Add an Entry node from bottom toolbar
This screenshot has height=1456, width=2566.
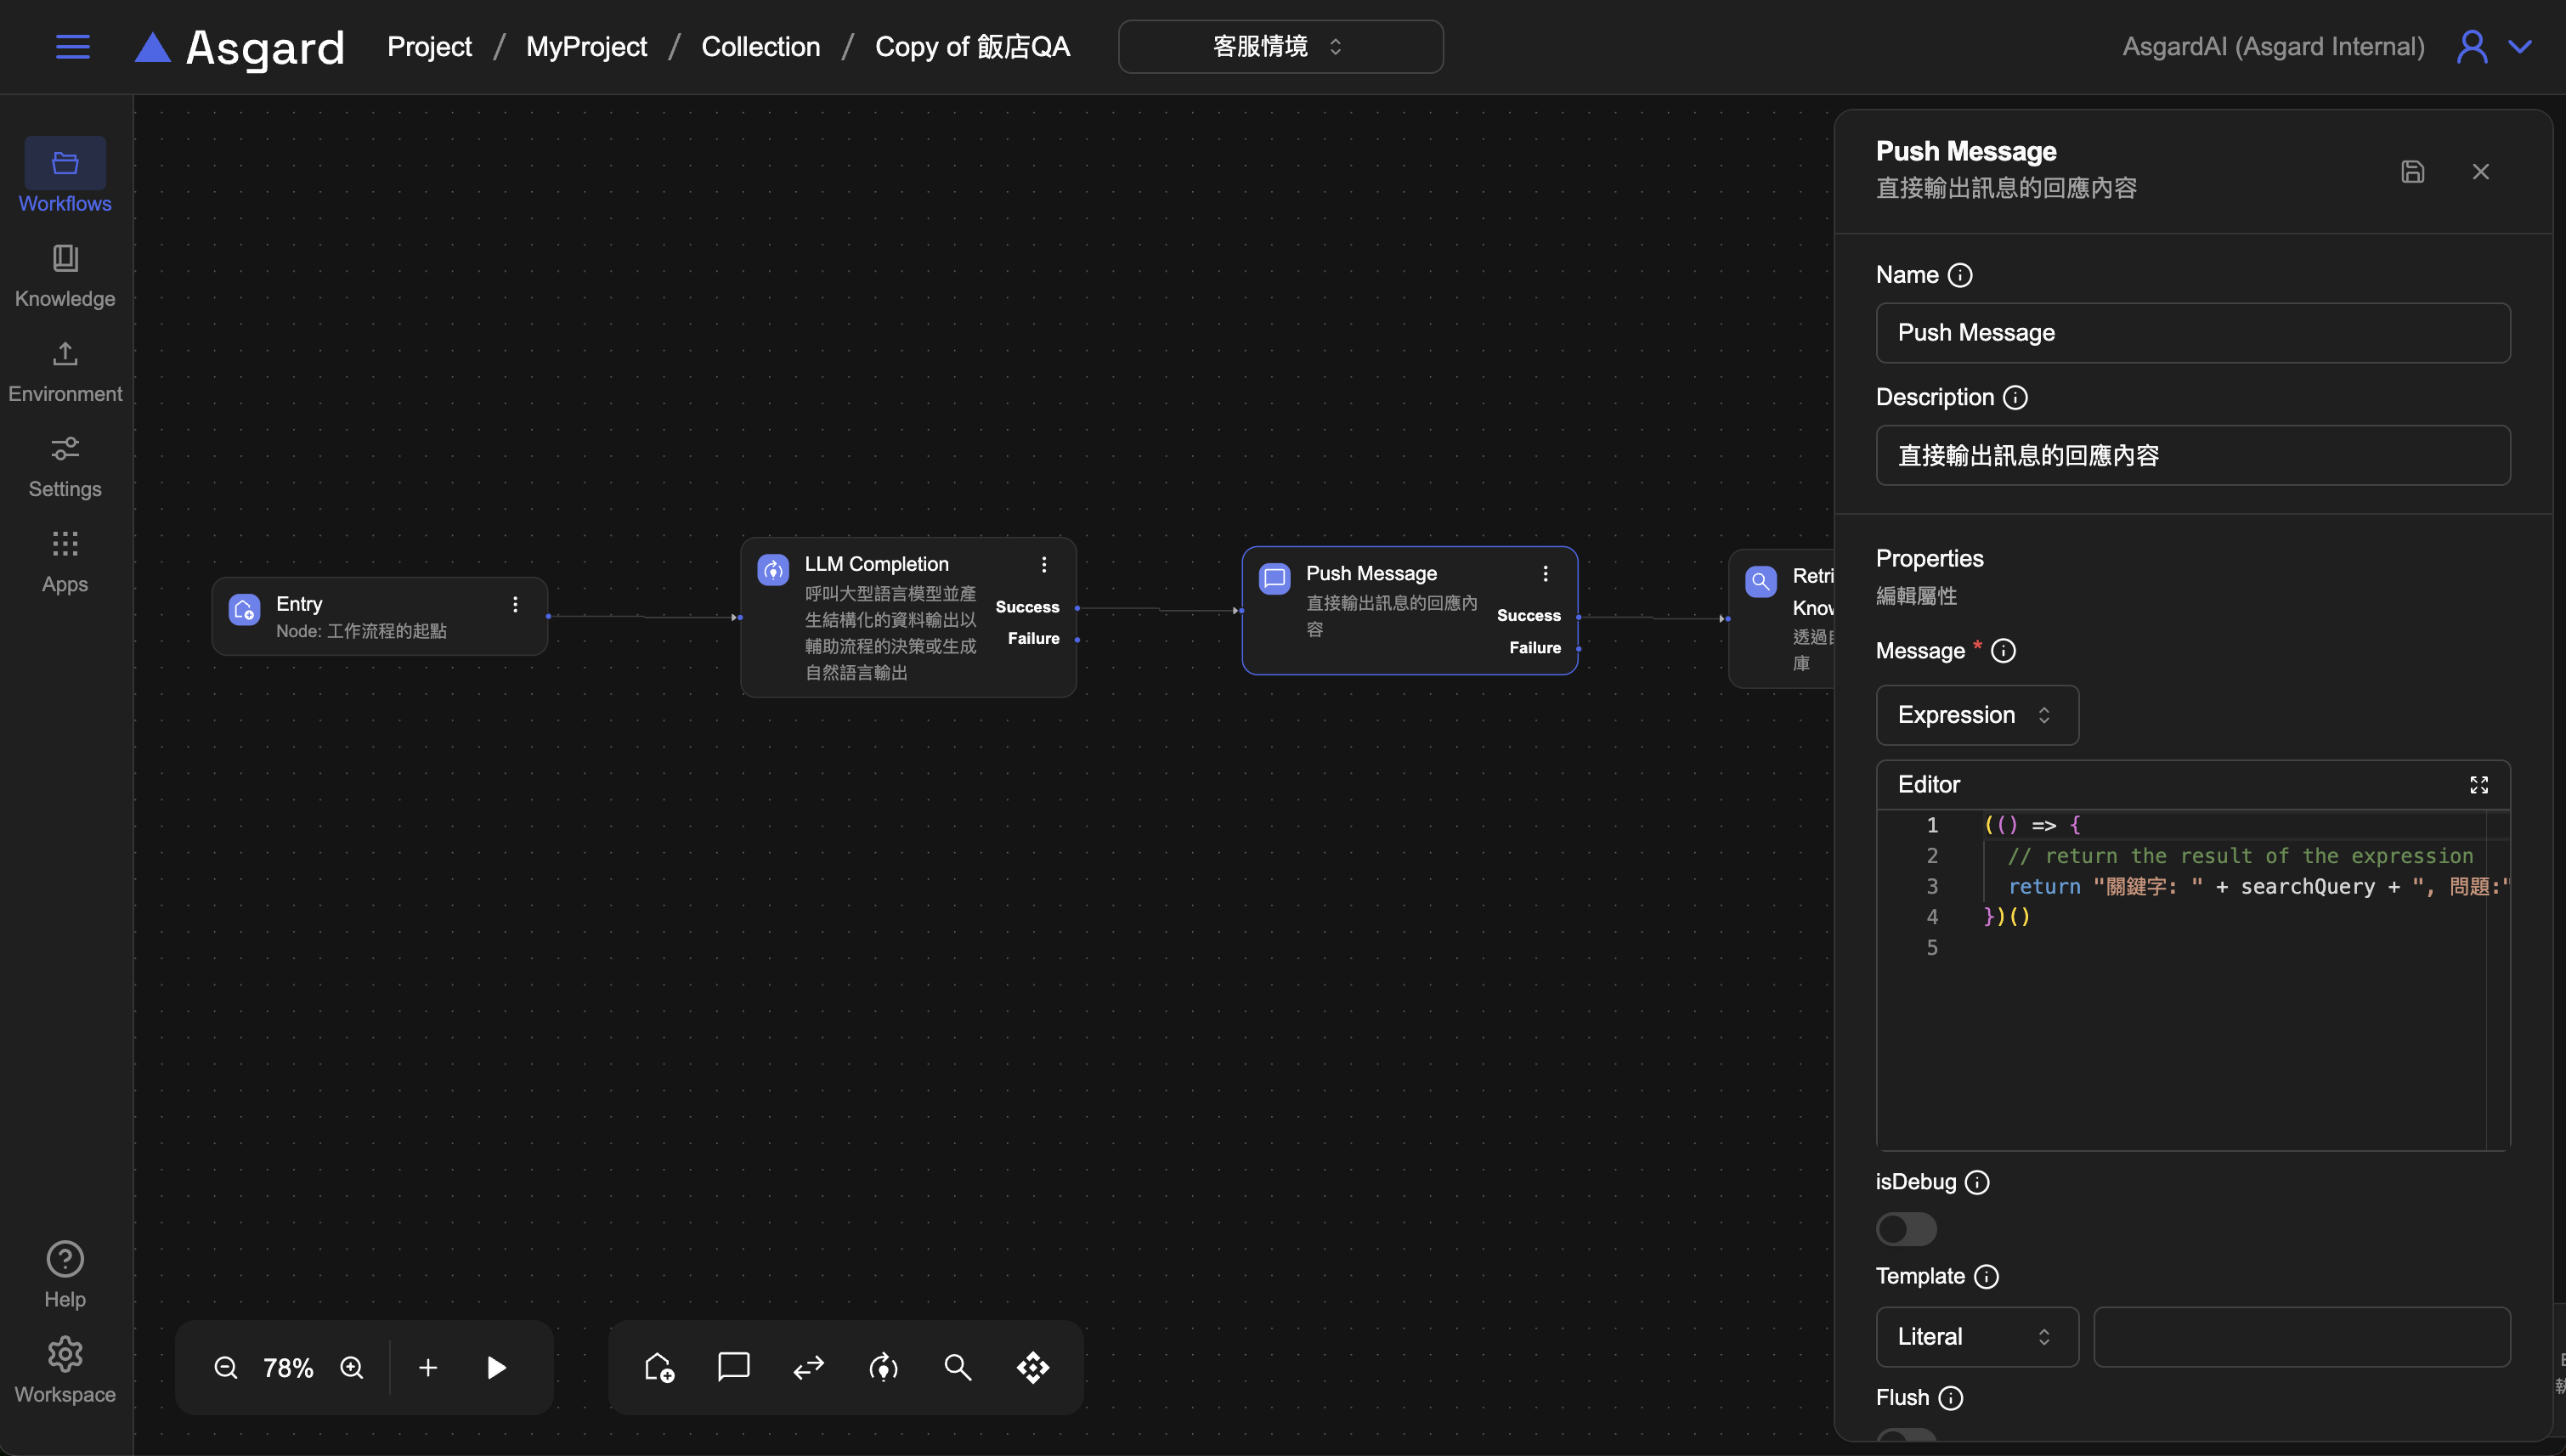point(659,1367)
